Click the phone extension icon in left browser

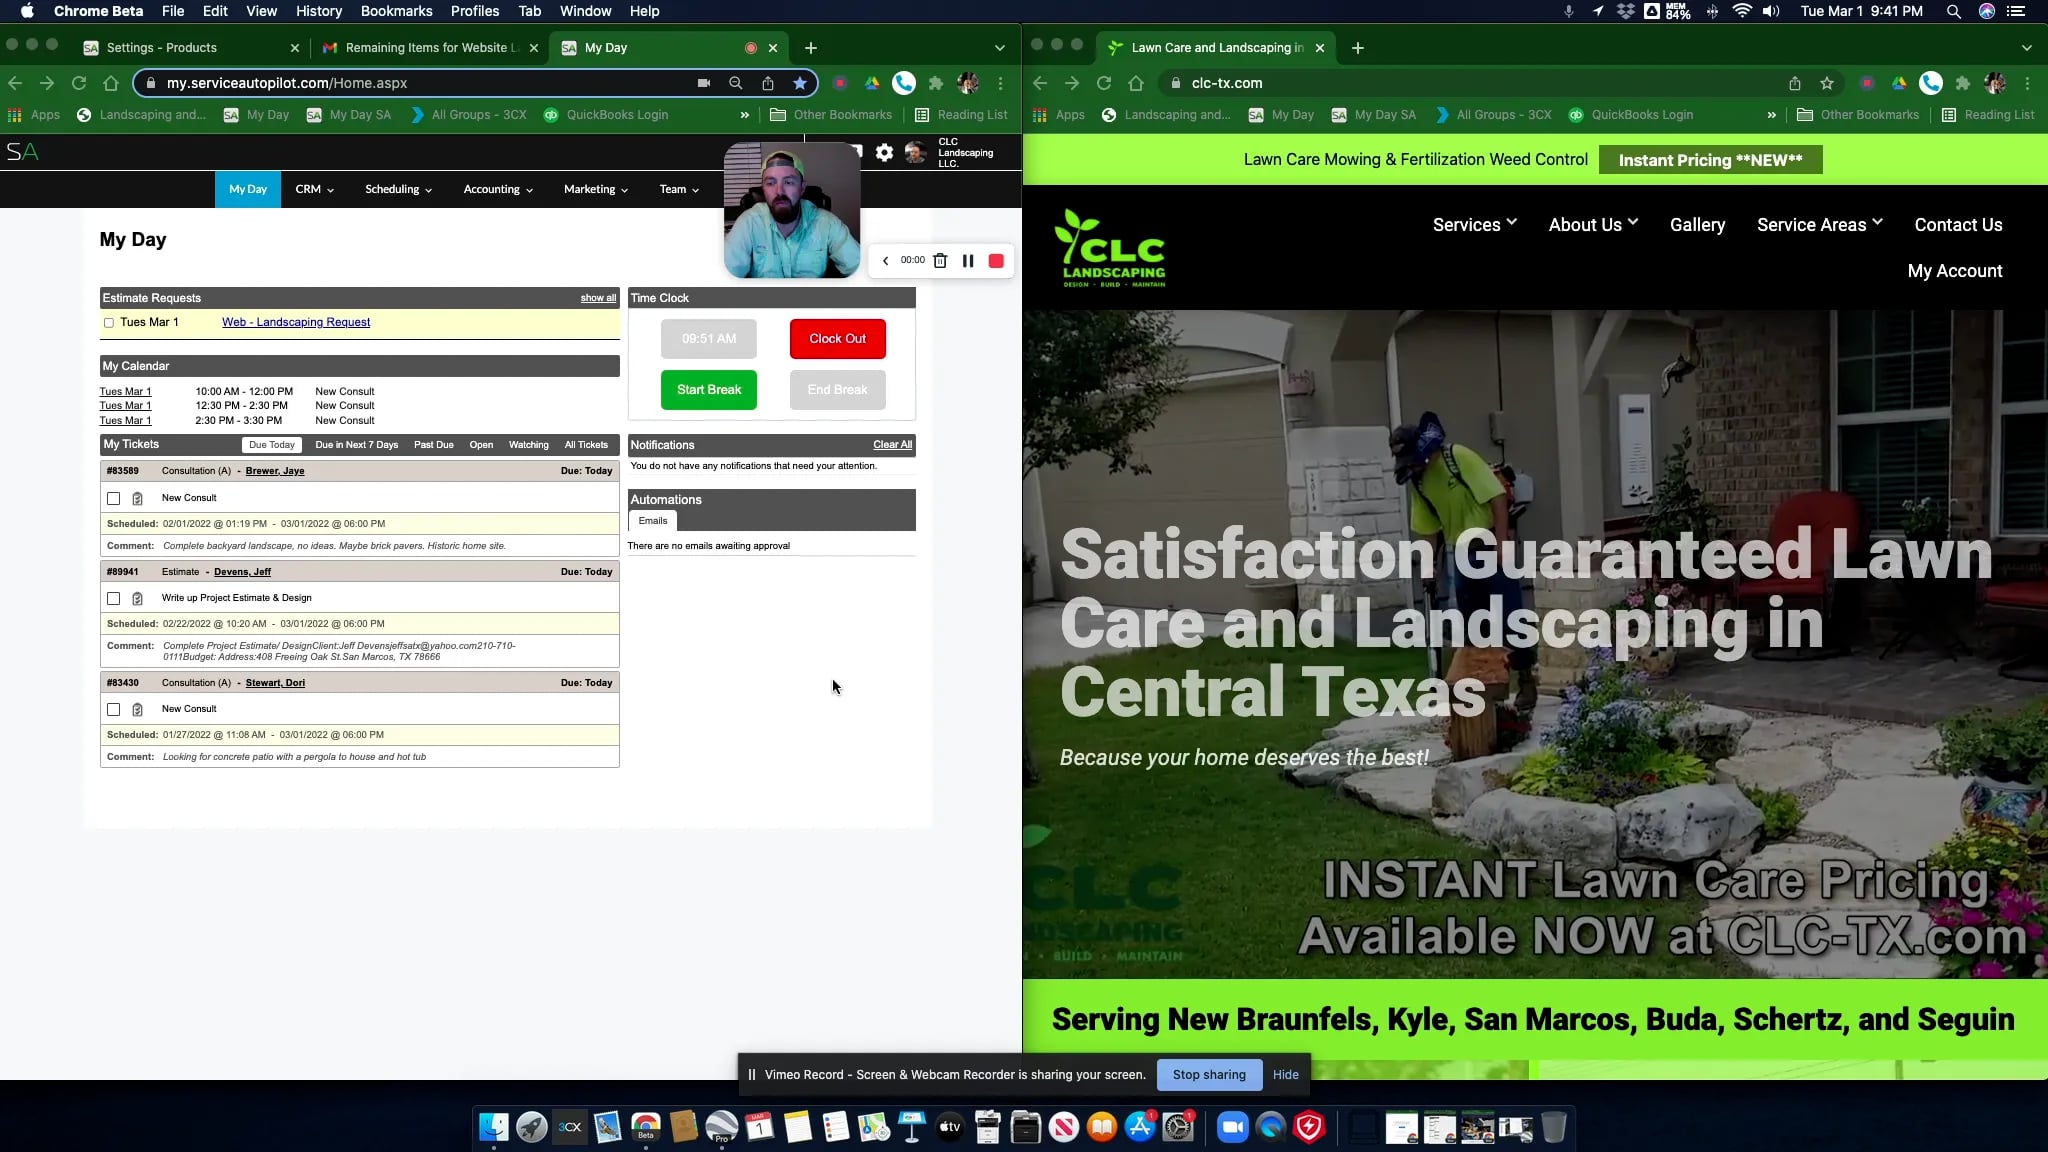point(904,83)
